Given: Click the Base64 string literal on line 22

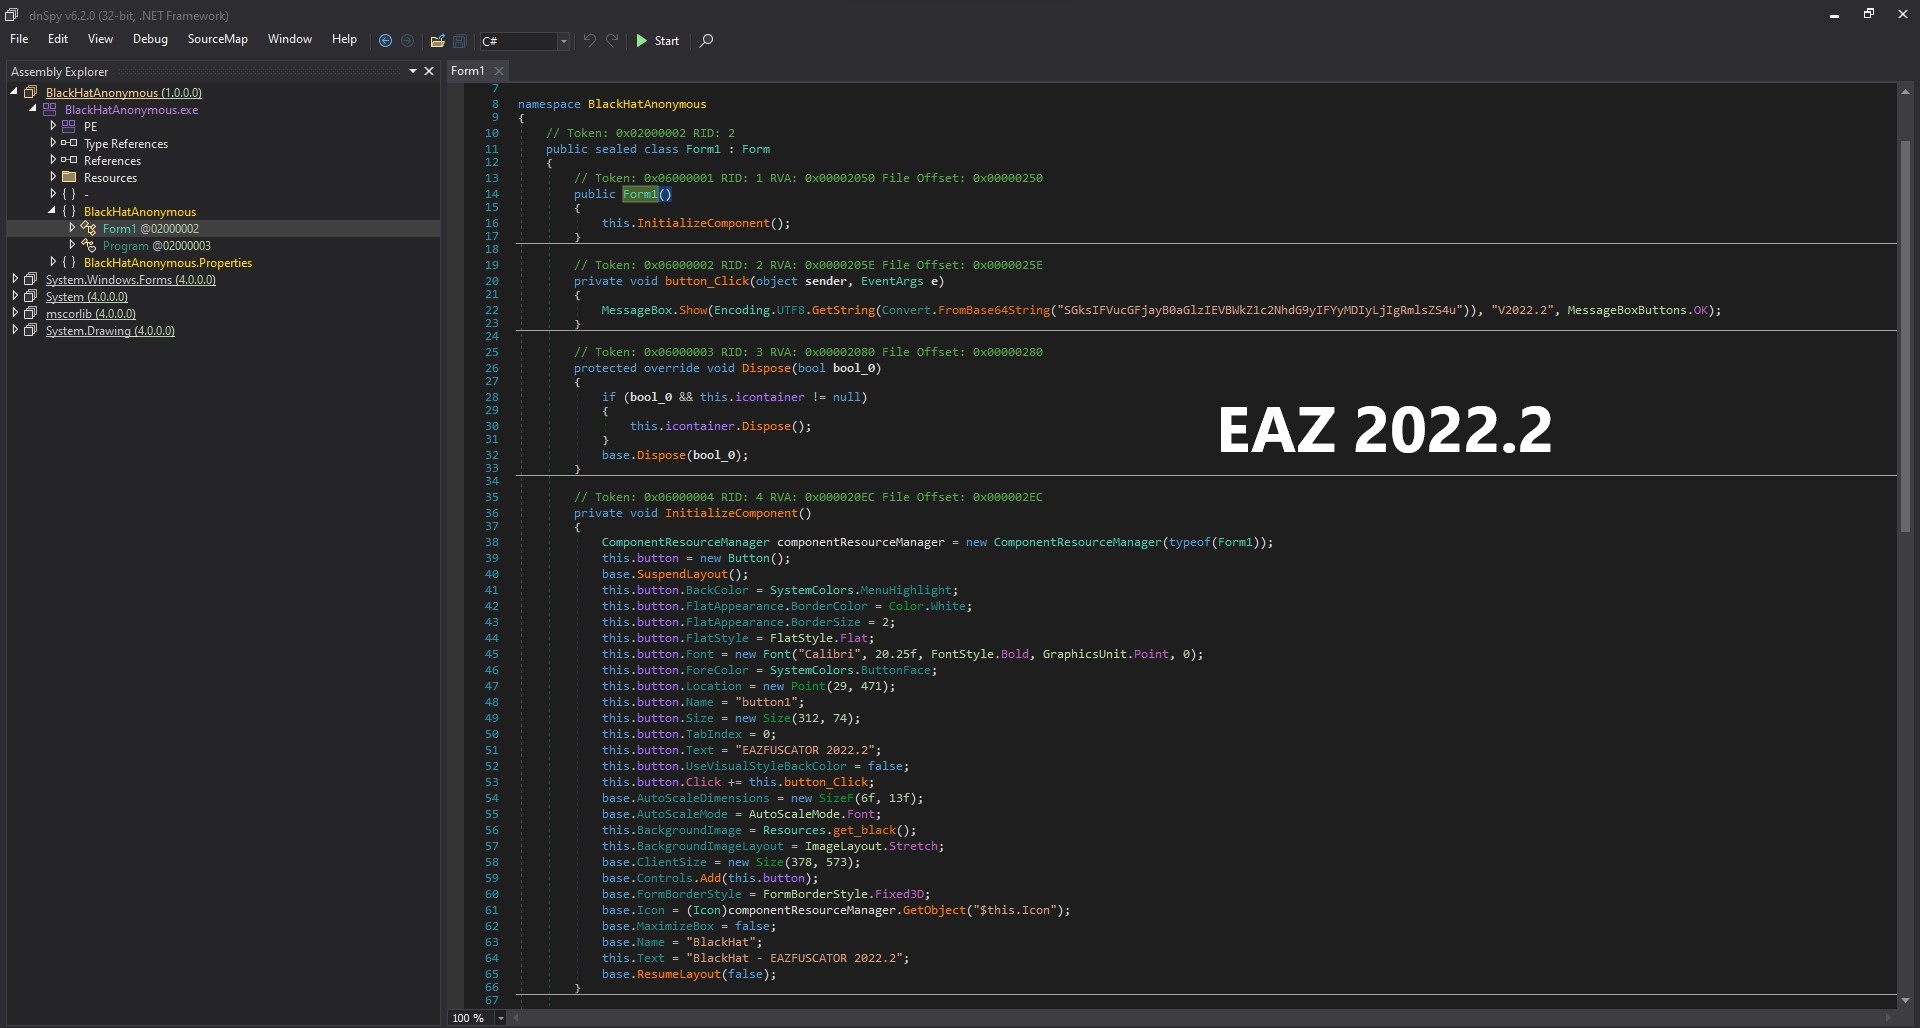Looking at the screenshot, I should pos(1258,310).
